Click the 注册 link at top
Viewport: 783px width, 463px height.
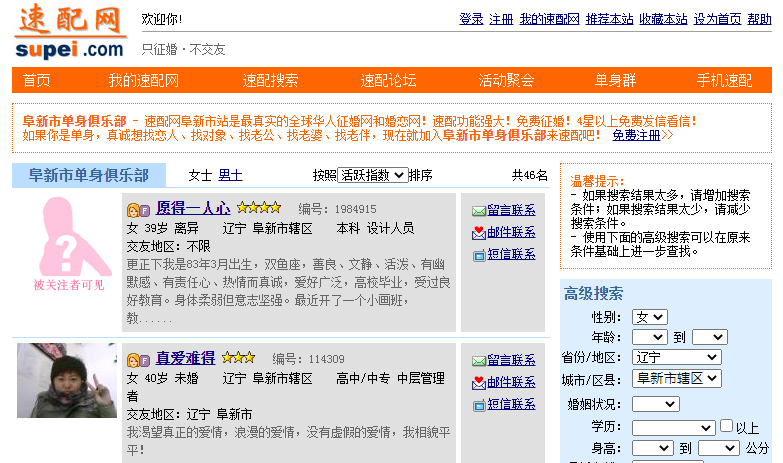point(501,19)
